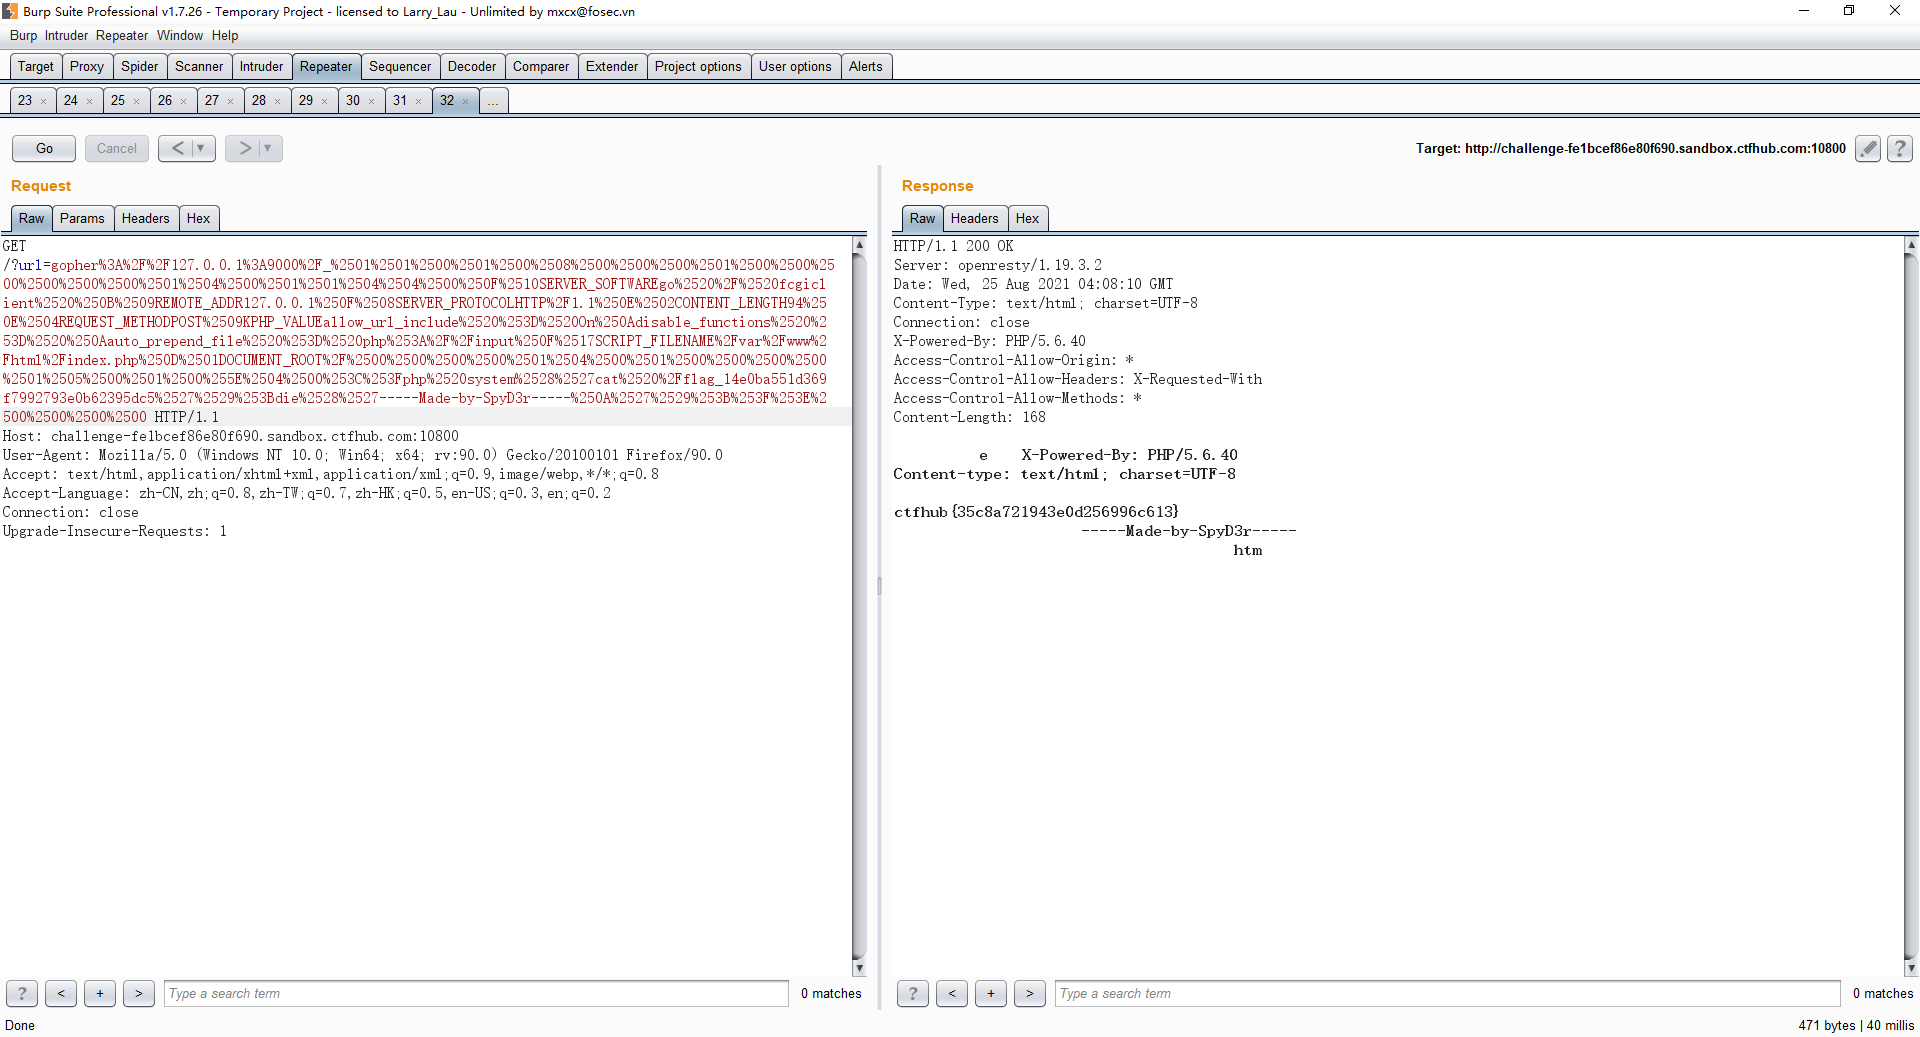
Task: Click the request search term field
Action: coord(476,993)
